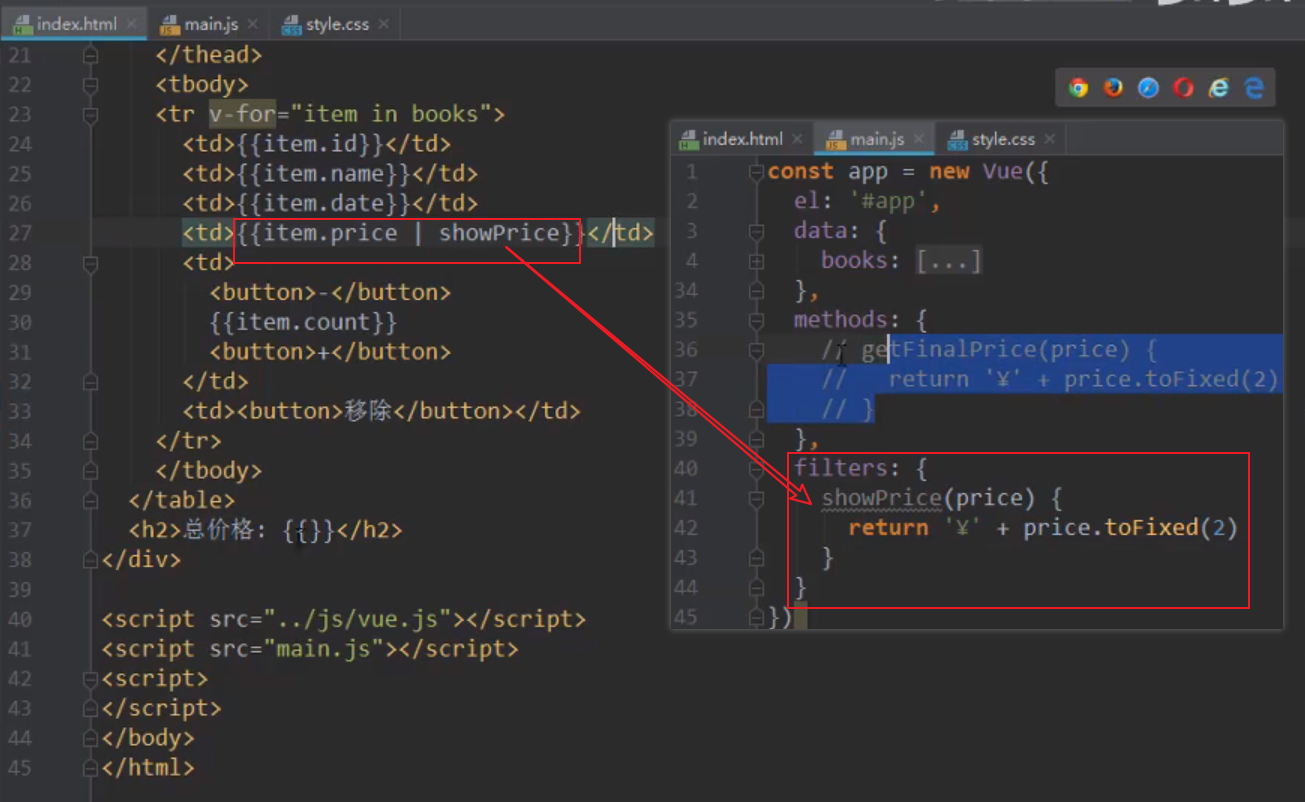Collapse const app fold marker at line 1
Screen dimensions: 1305x802
click(x=756, y=172)
